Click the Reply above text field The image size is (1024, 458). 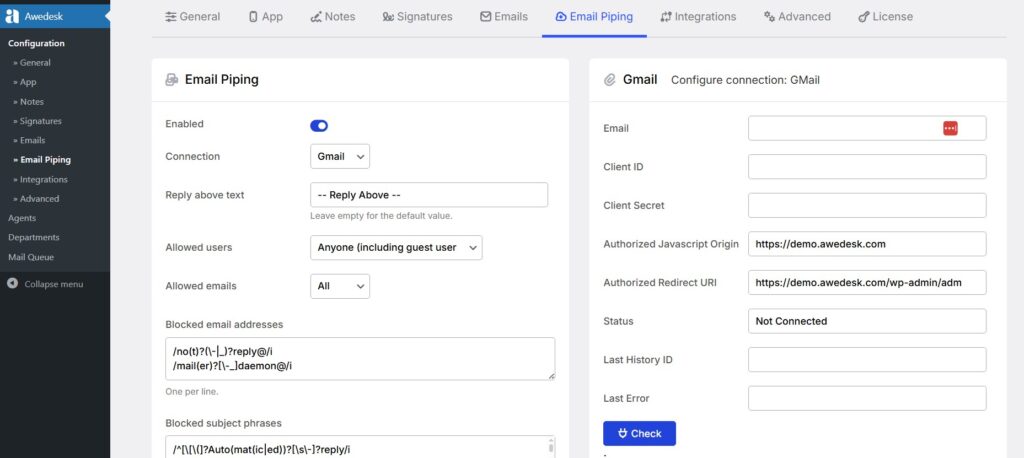(x=429, y=195)
